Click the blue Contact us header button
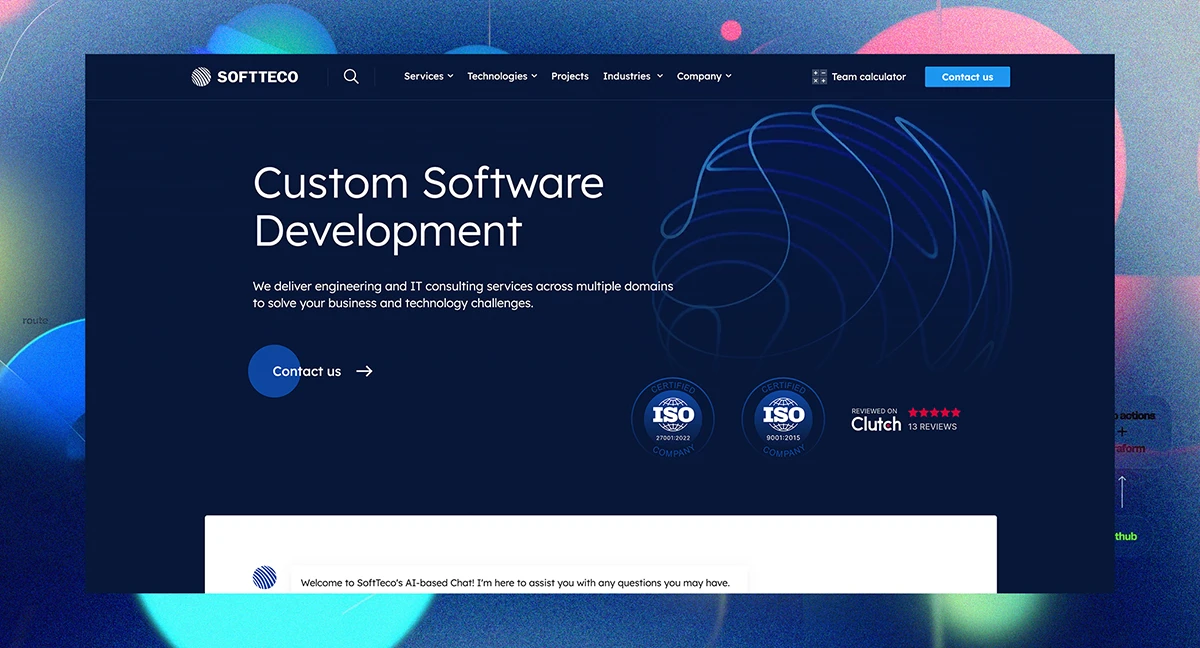Viewport: 1200px width, 648px height. 967,77
